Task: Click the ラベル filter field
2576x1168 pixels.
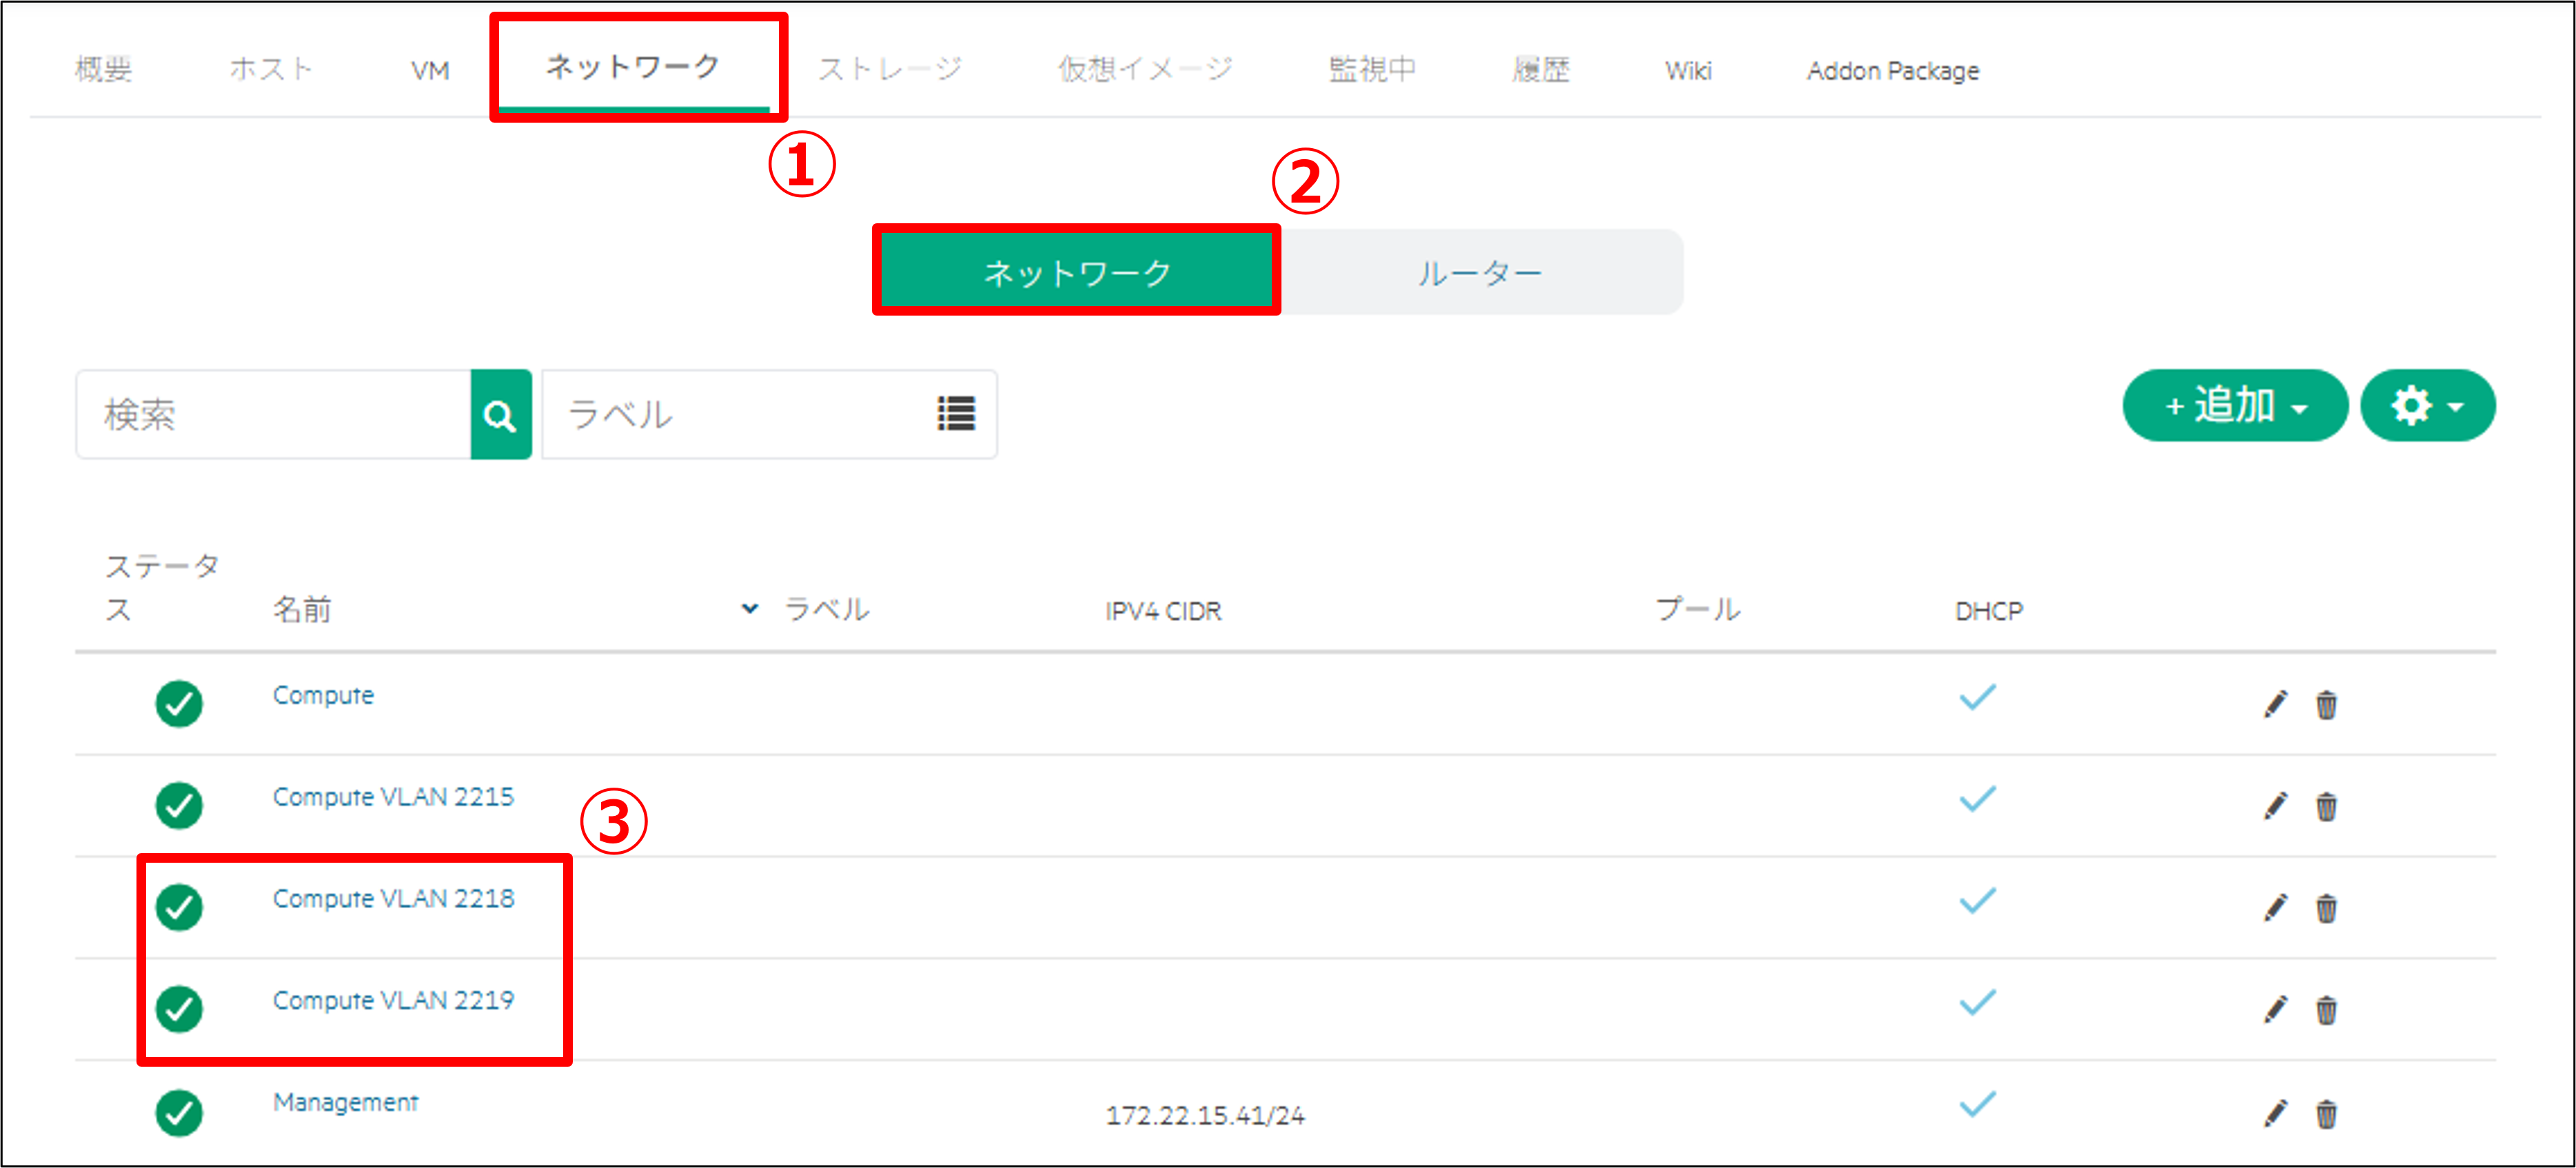Action: pyautogui.click(x=740, y=415)
